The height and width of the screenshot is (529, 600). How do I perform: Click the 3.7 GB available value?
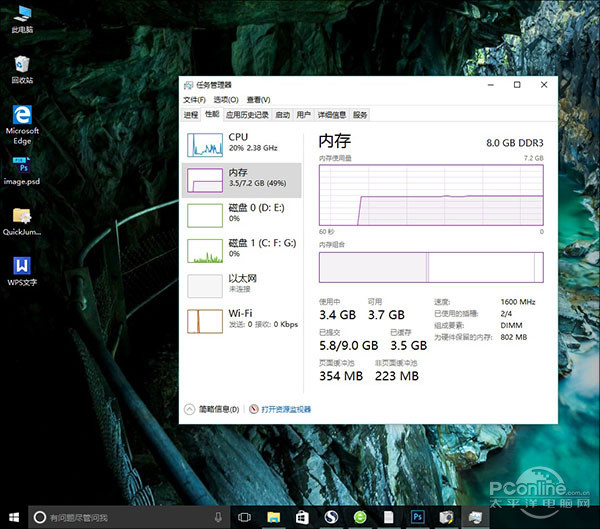click(386, 315)
